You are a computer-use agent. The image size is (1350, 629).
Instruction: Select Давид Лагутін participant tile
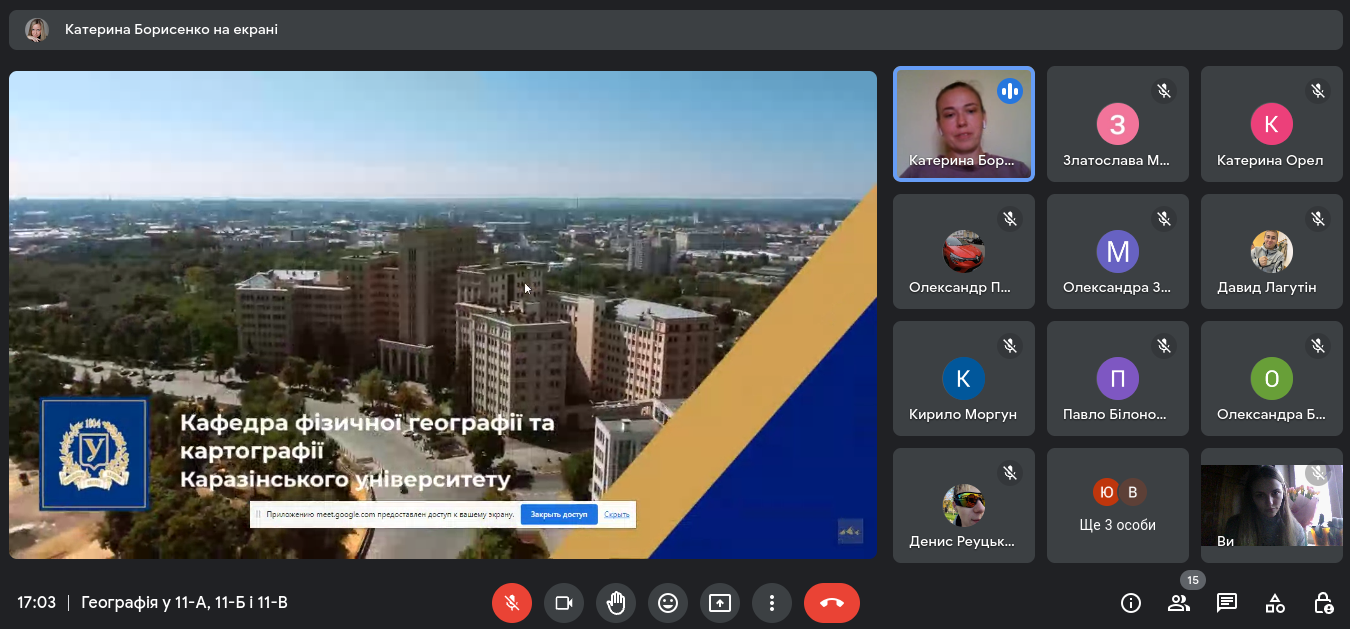point(1271,252)
